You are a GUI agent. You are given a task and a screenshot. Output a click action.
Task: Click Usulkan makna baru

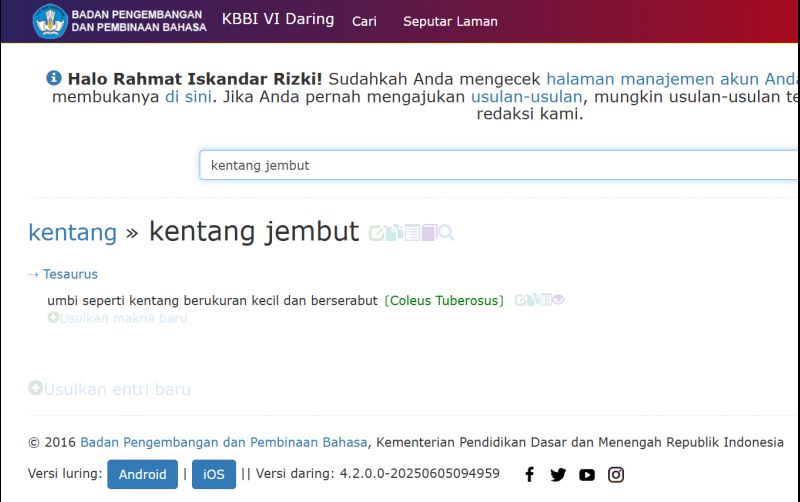pos(117,318)
